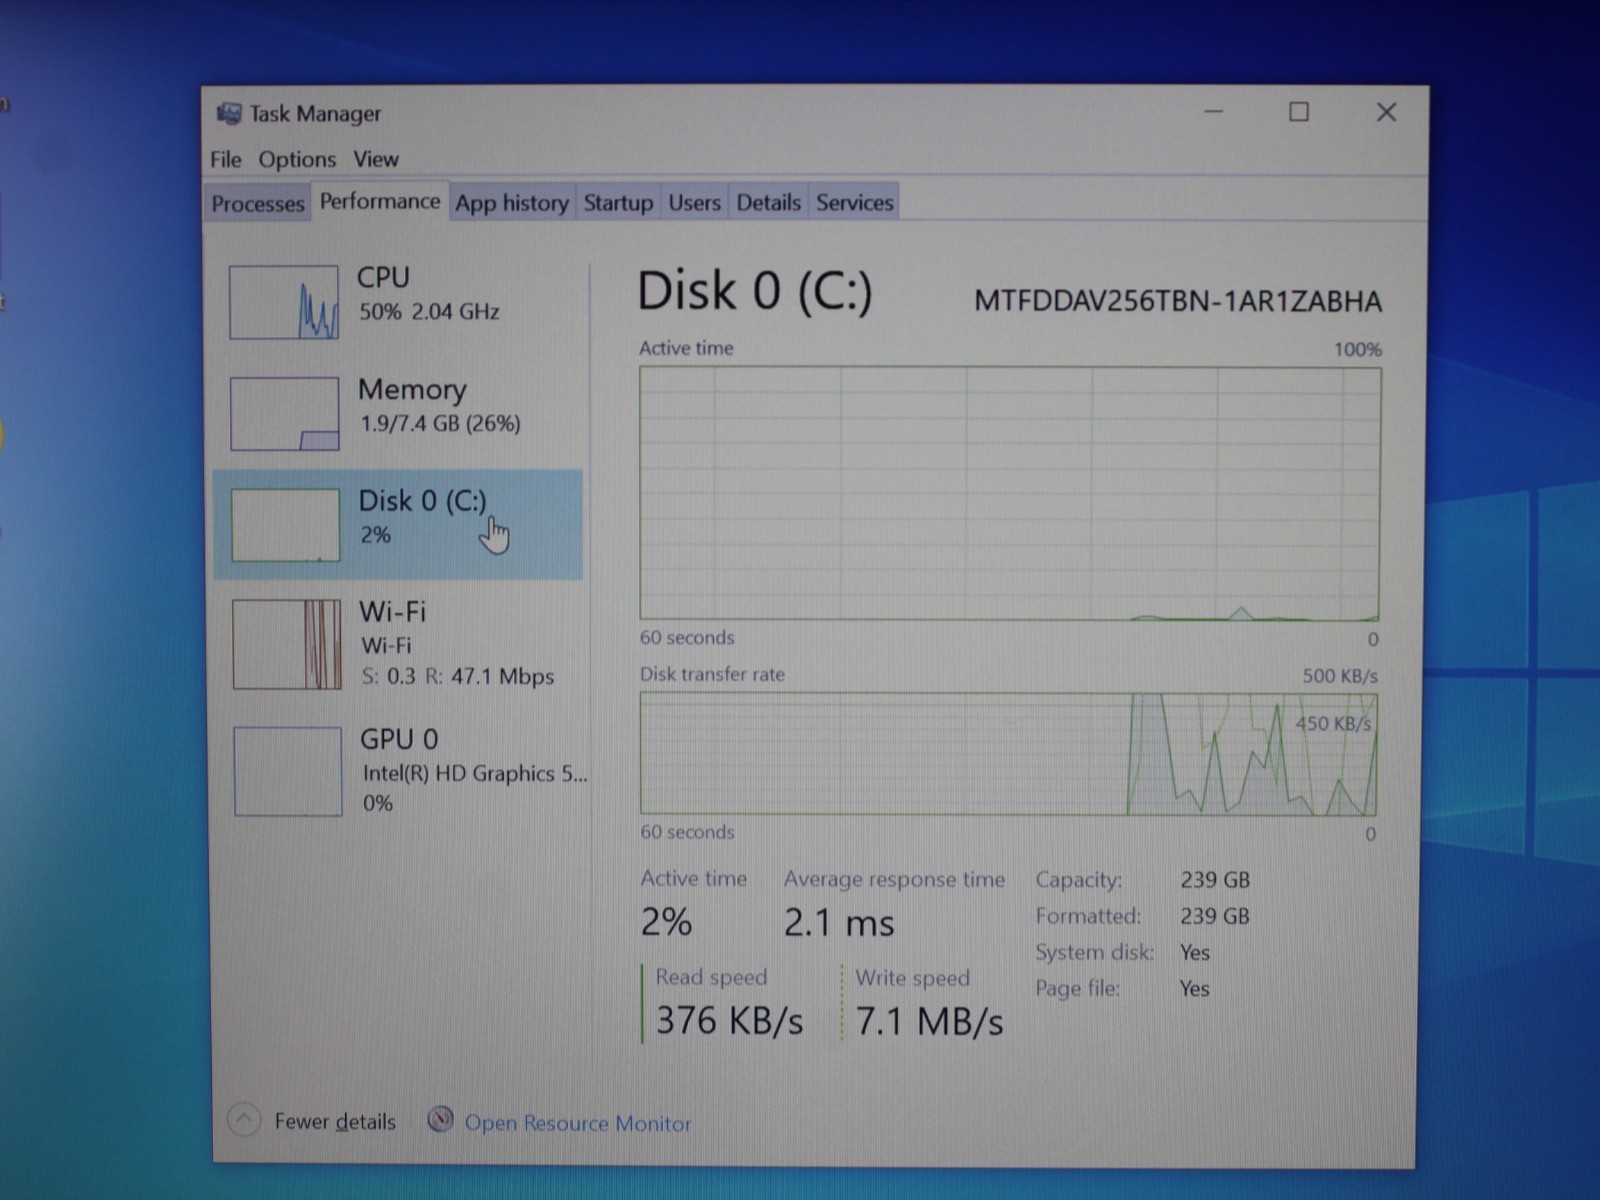Click the Open Resource Monitor link
The width and height of the screenshot is (1600, 1200).
[578, 1123]
